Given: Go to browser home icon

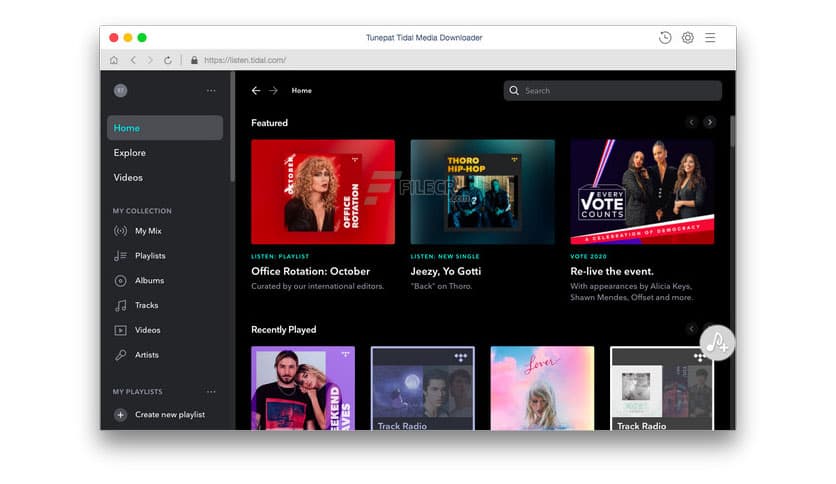Looking at the screenshot, I should 114,60.
